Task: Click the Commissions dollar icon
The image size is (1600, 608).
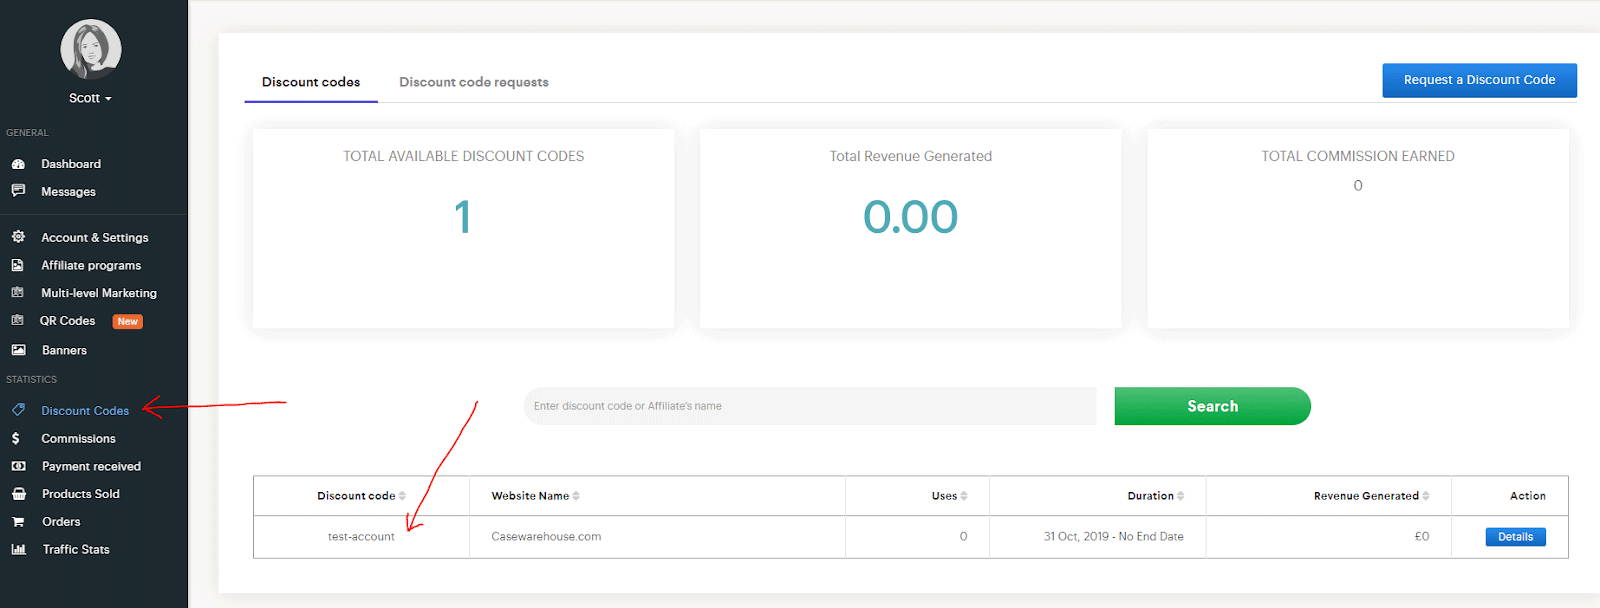Action: pyautogui.click(x=16, y=438)
